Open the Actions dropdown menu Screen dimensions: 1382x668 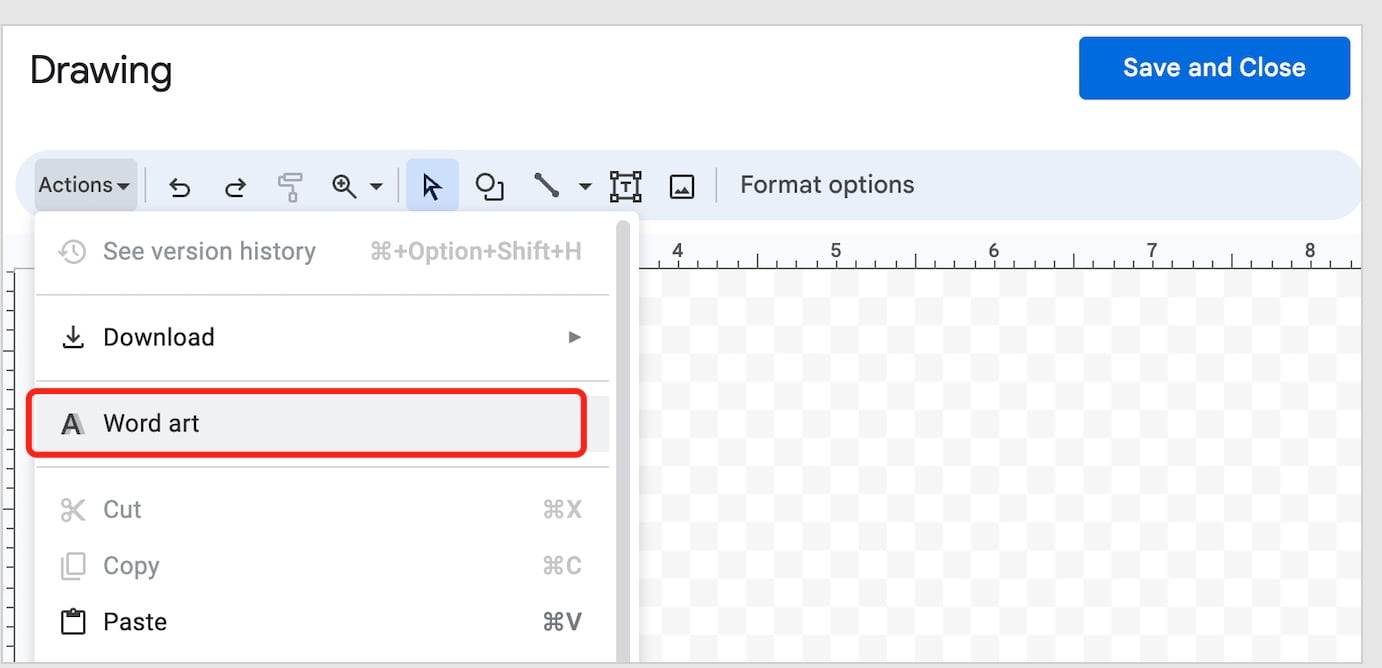85,185
